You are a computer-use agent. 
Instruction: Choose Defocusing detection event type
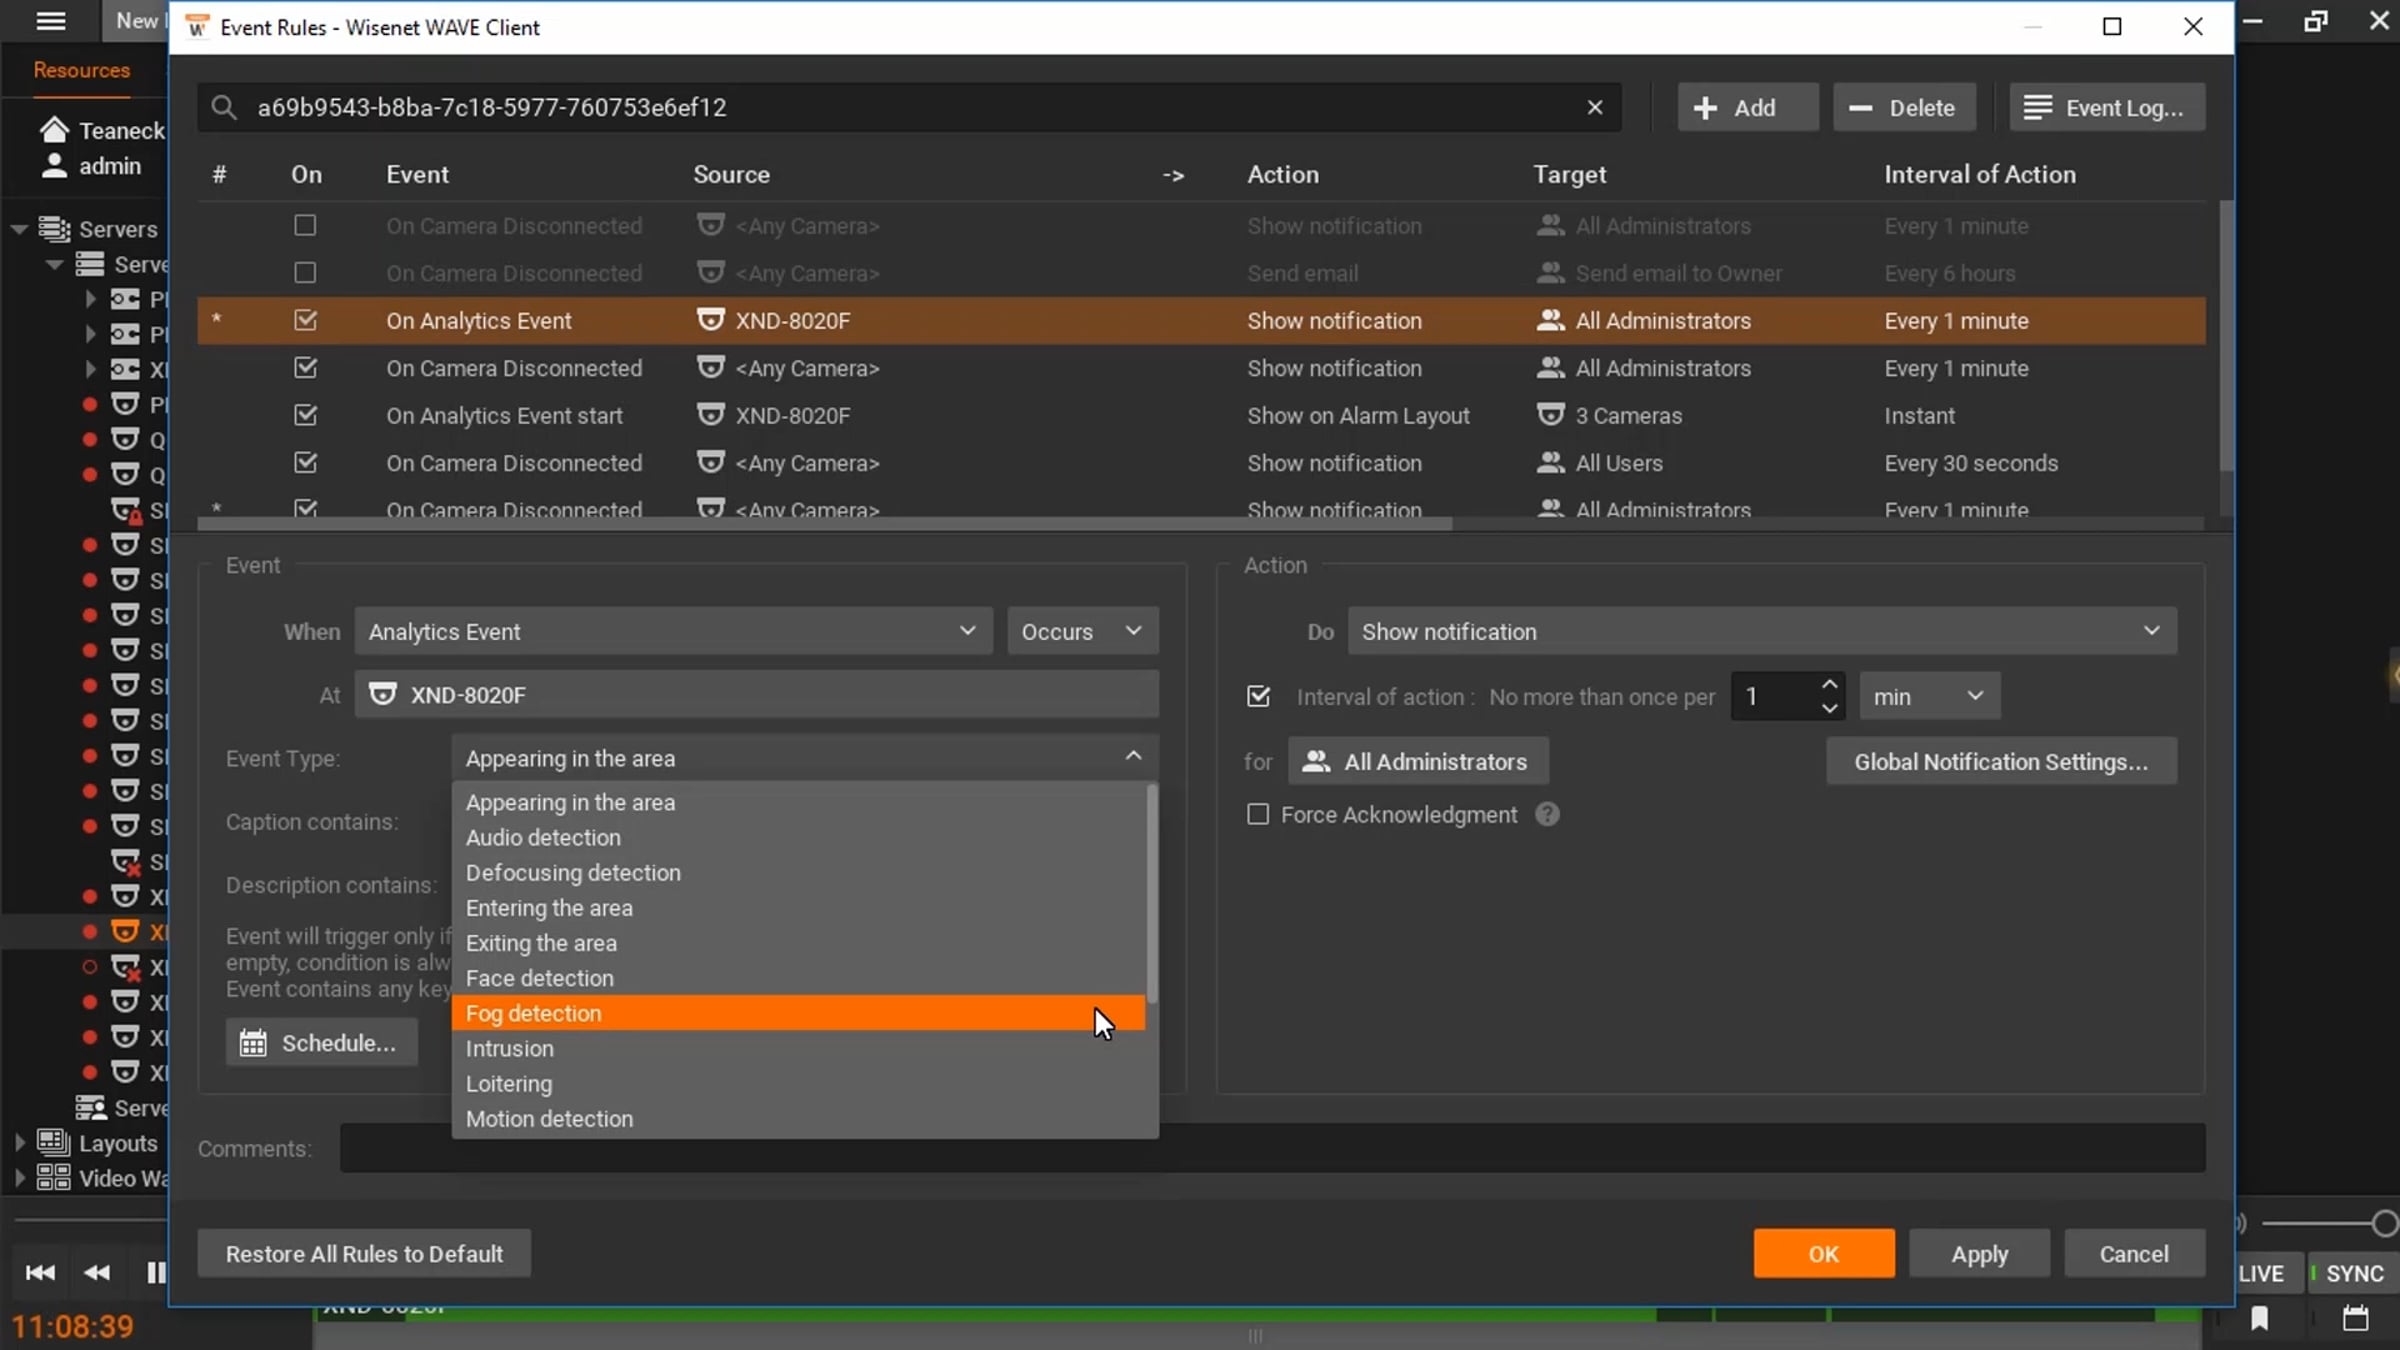[x=798, y=873]
